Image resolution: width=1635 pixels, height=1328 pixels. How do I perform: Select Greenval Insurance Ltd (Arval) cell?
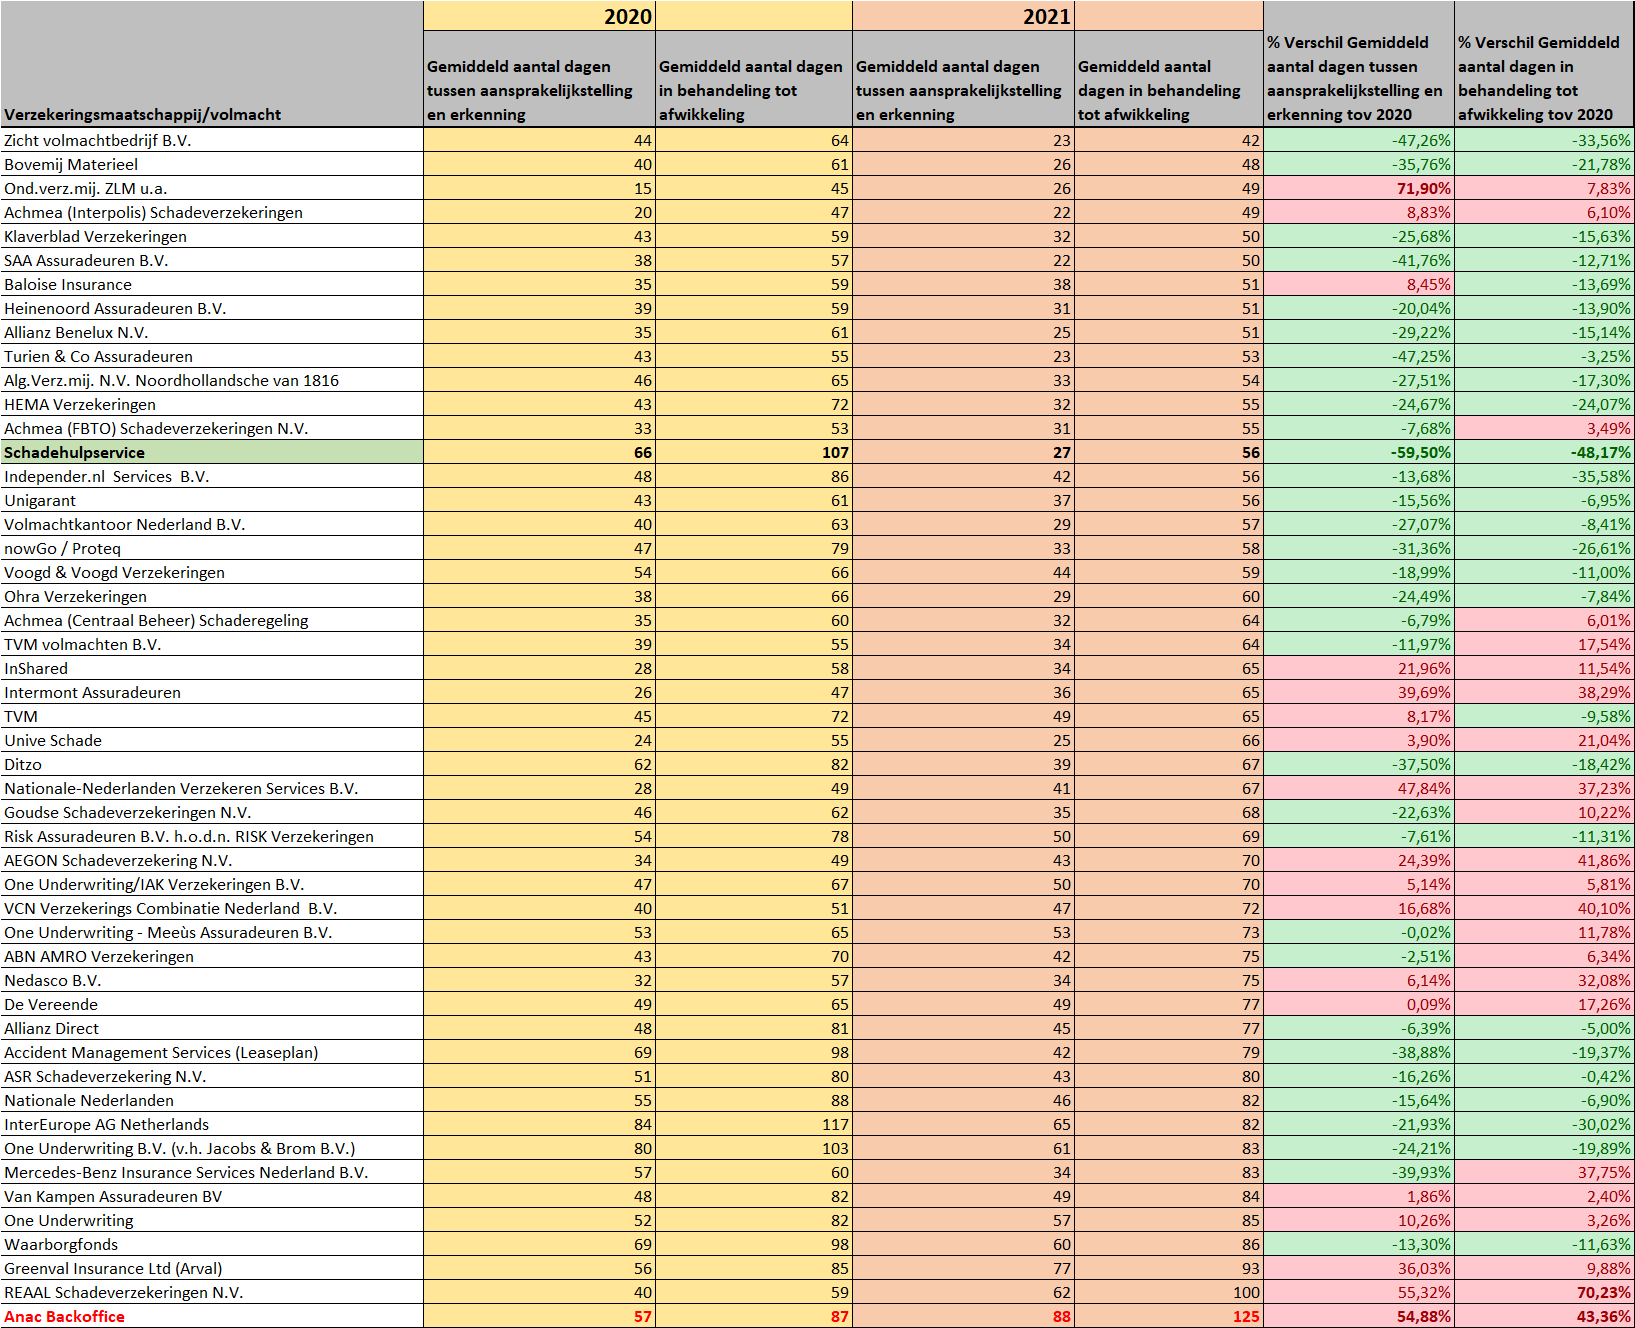[212, 1268]
